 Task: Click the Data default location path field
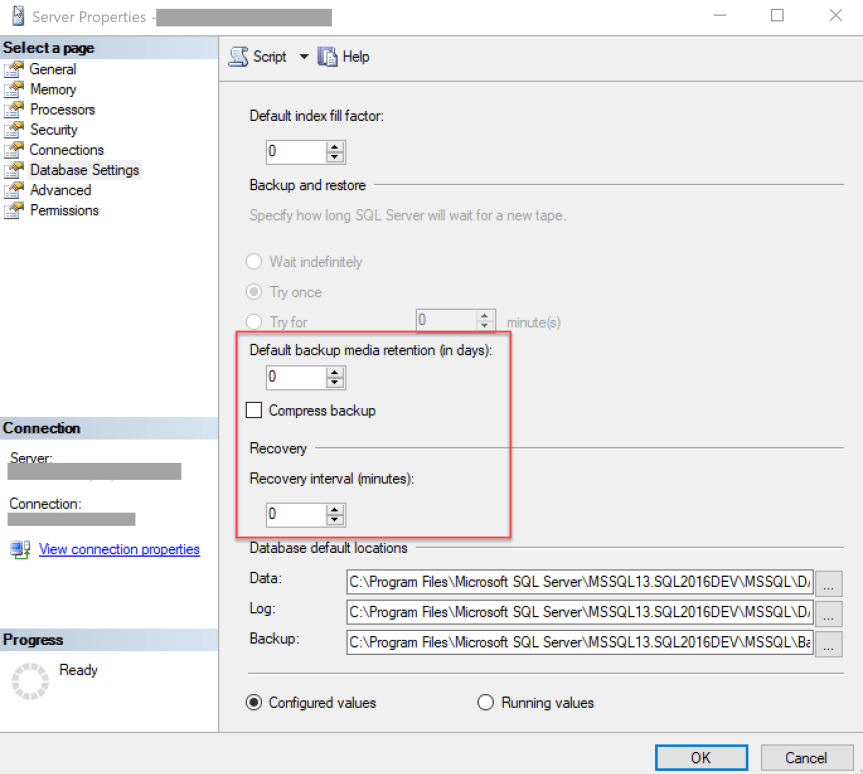[x=580, y=582]
